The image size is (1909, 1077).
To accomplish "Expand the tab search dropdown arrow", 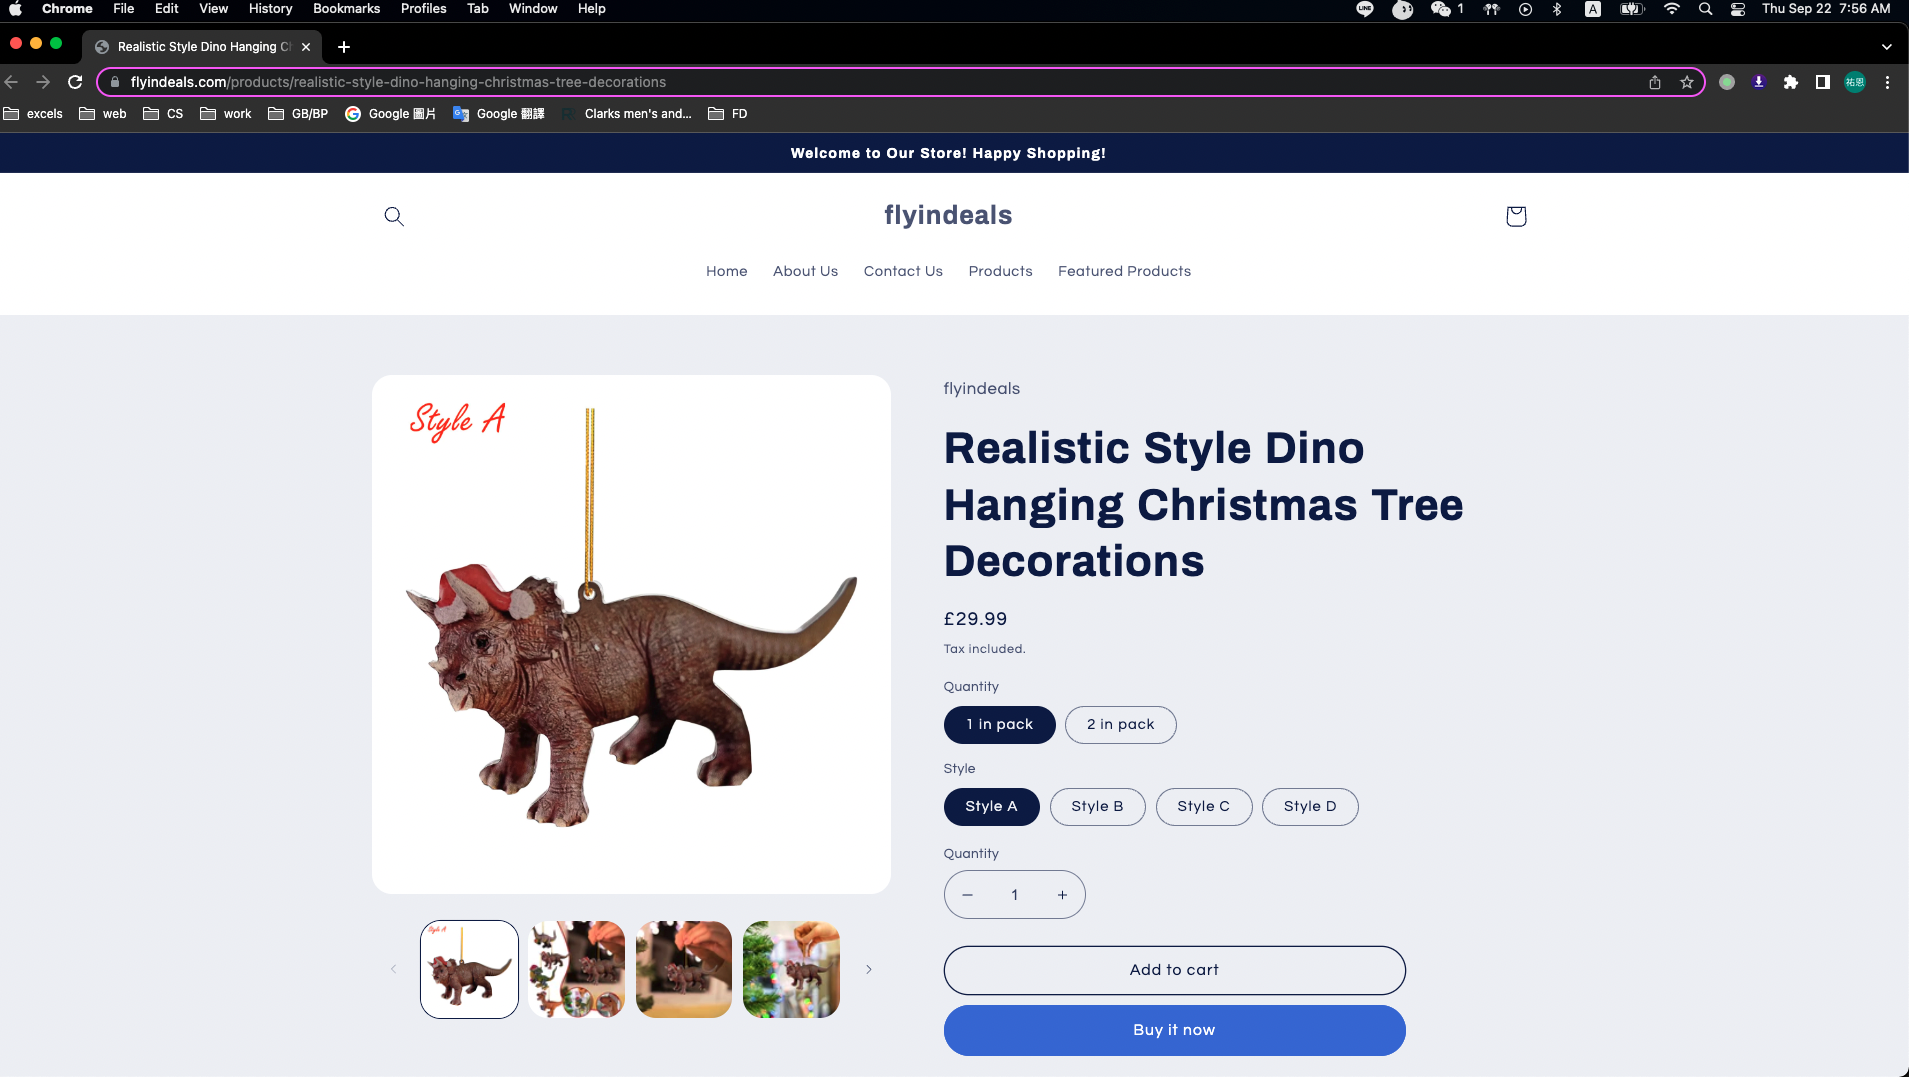I will 1886,47.
